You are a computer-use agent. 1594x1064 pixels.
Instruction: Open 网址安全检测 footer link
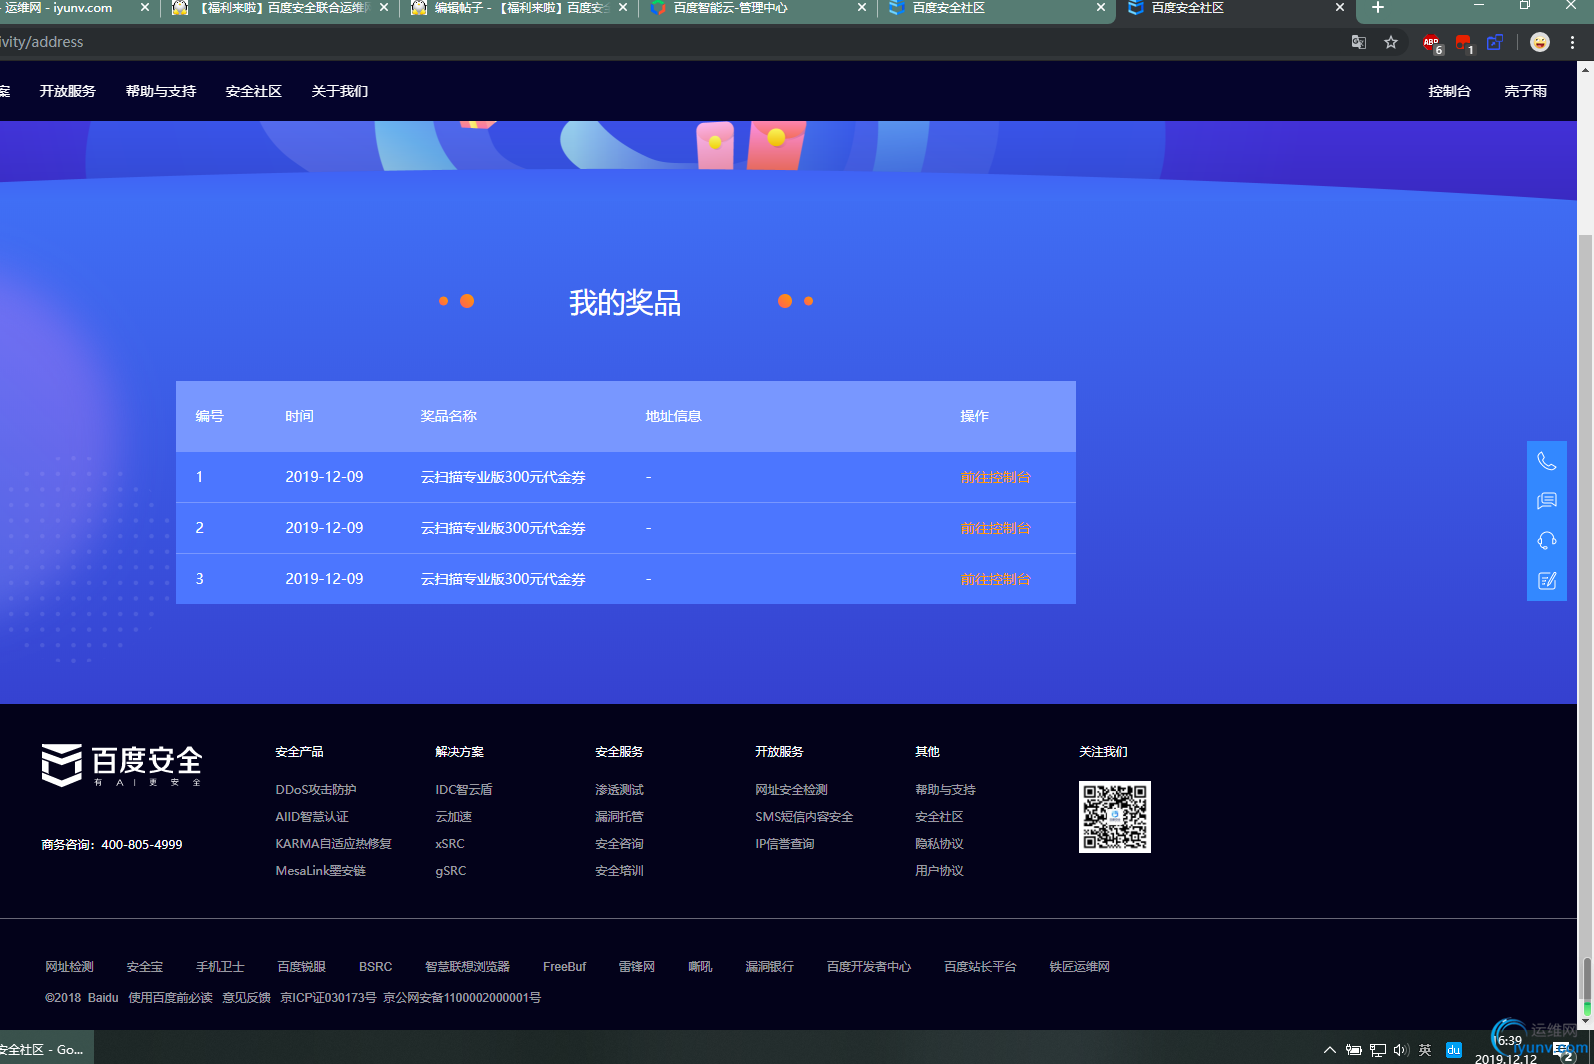pyautogui.click(x=791, y=790)
